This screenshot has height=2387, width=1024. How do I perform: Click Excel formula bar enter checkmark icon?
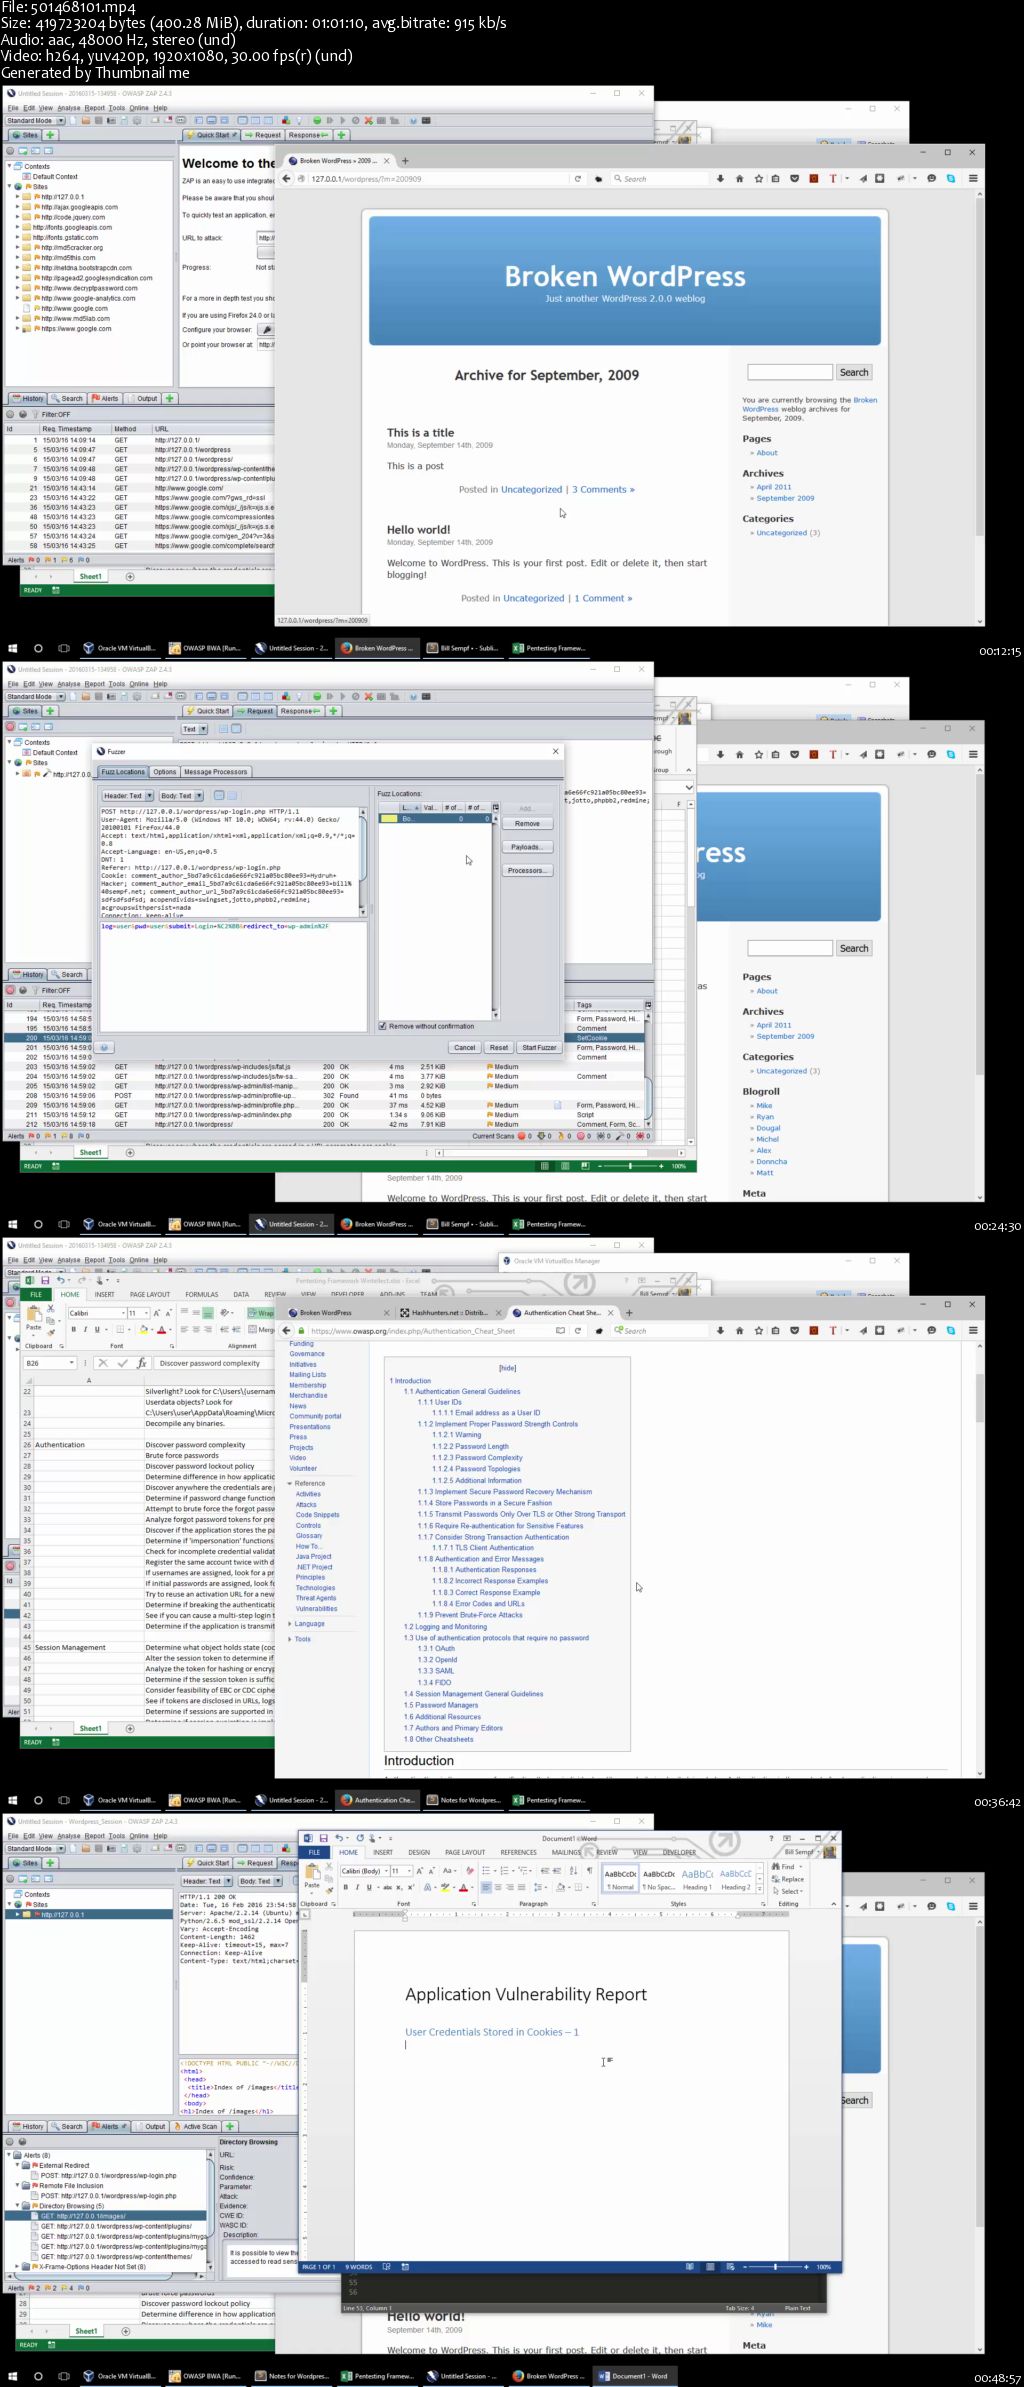click(x=122, y=1363)
